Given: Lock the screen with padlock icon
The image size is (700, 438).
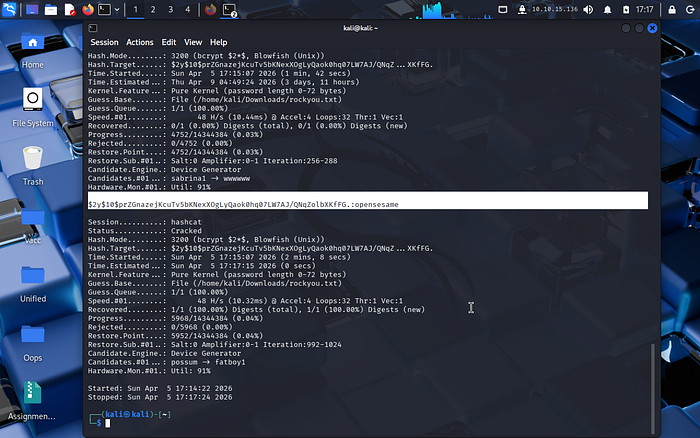Looking at the screenshot, I should [x=672, y=10].
